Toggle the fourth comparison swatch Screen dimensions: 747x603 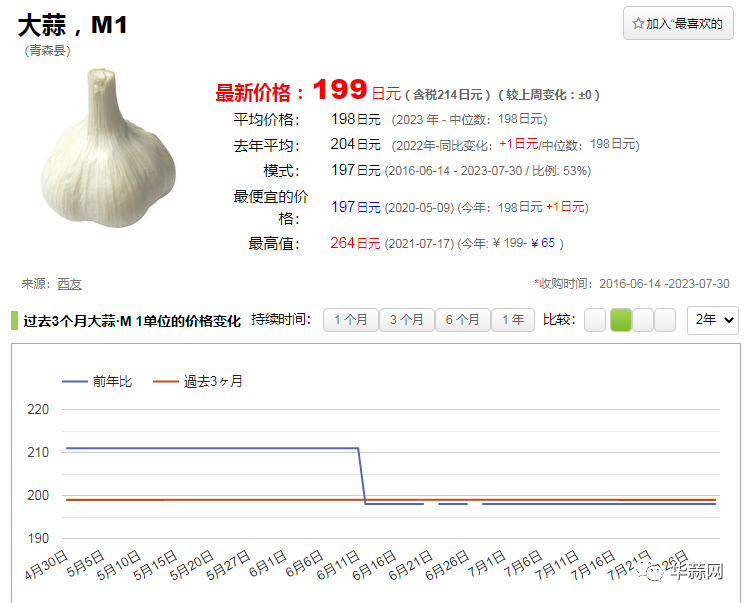665,320
